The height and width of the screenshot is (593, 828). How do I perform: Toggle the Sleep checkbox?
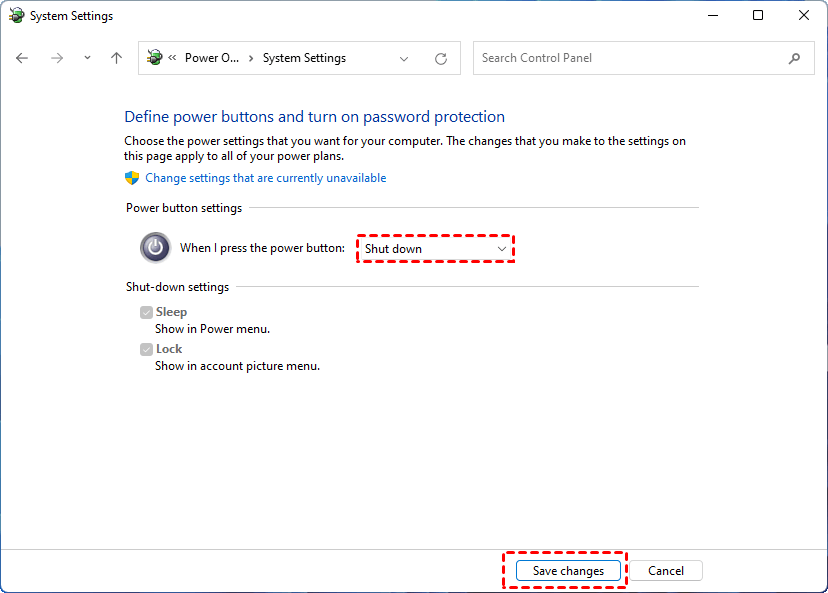(147, 312)
